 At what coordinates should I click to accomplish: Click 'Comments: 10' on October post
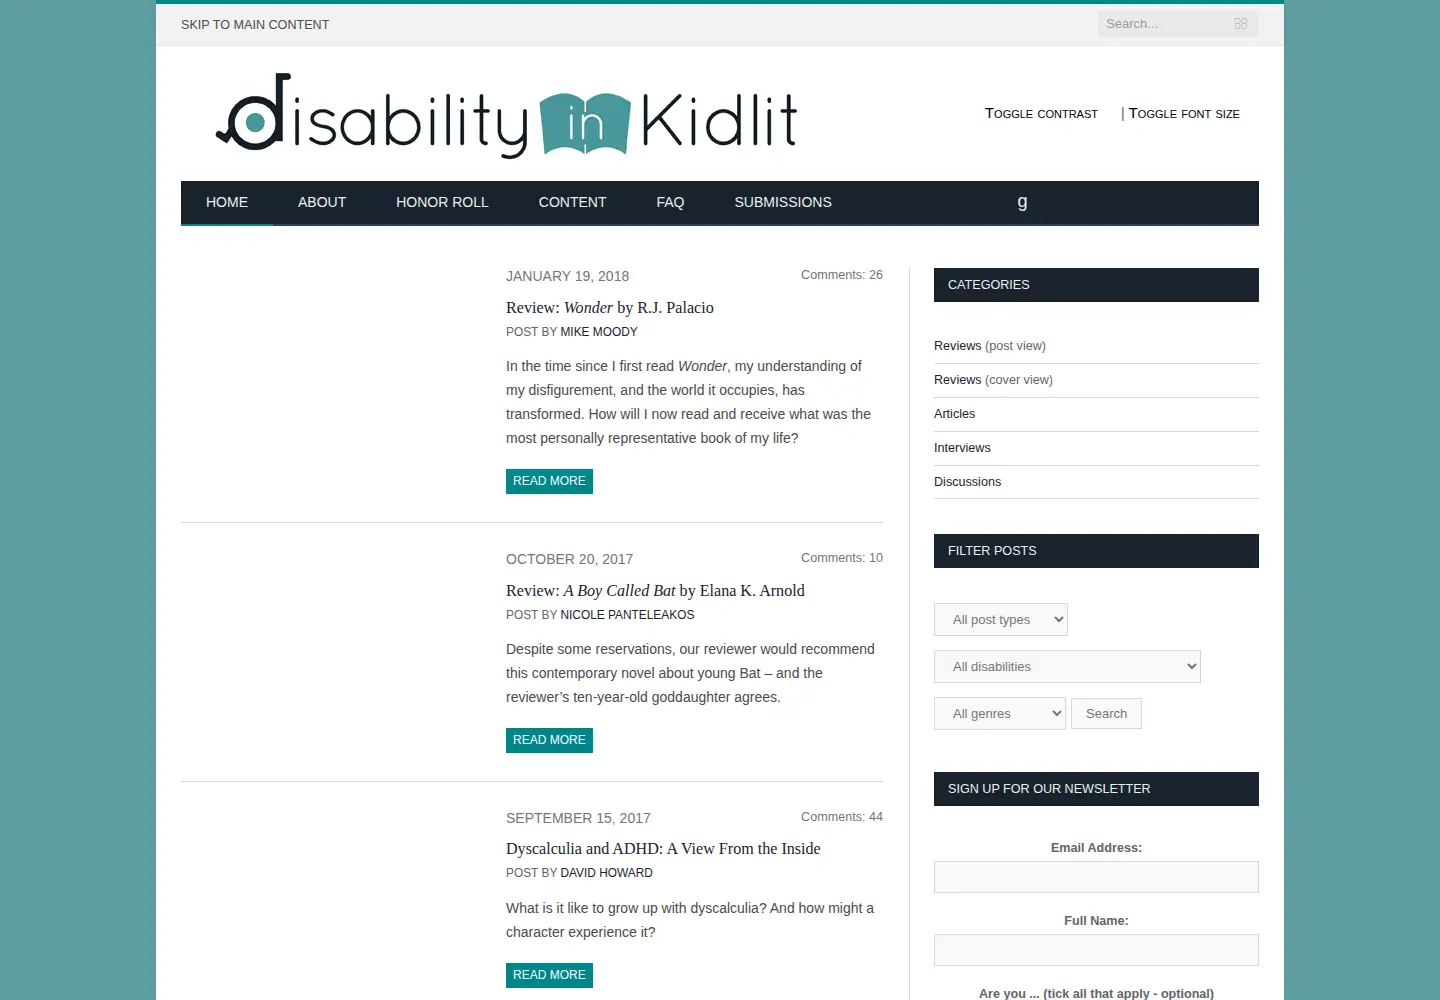click(x=842, y=558)
